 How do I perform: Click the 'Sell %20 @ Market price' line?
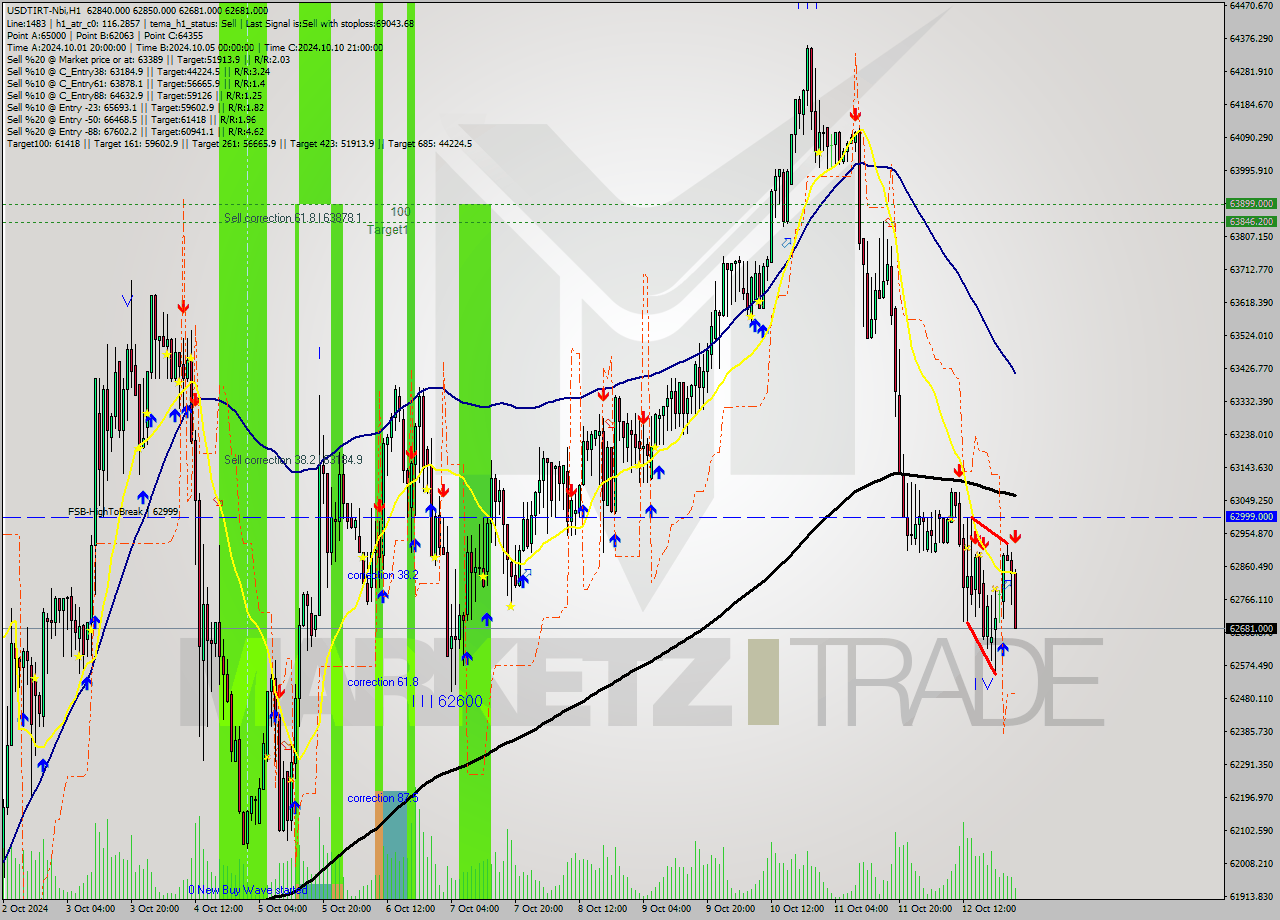coord(148,59)
